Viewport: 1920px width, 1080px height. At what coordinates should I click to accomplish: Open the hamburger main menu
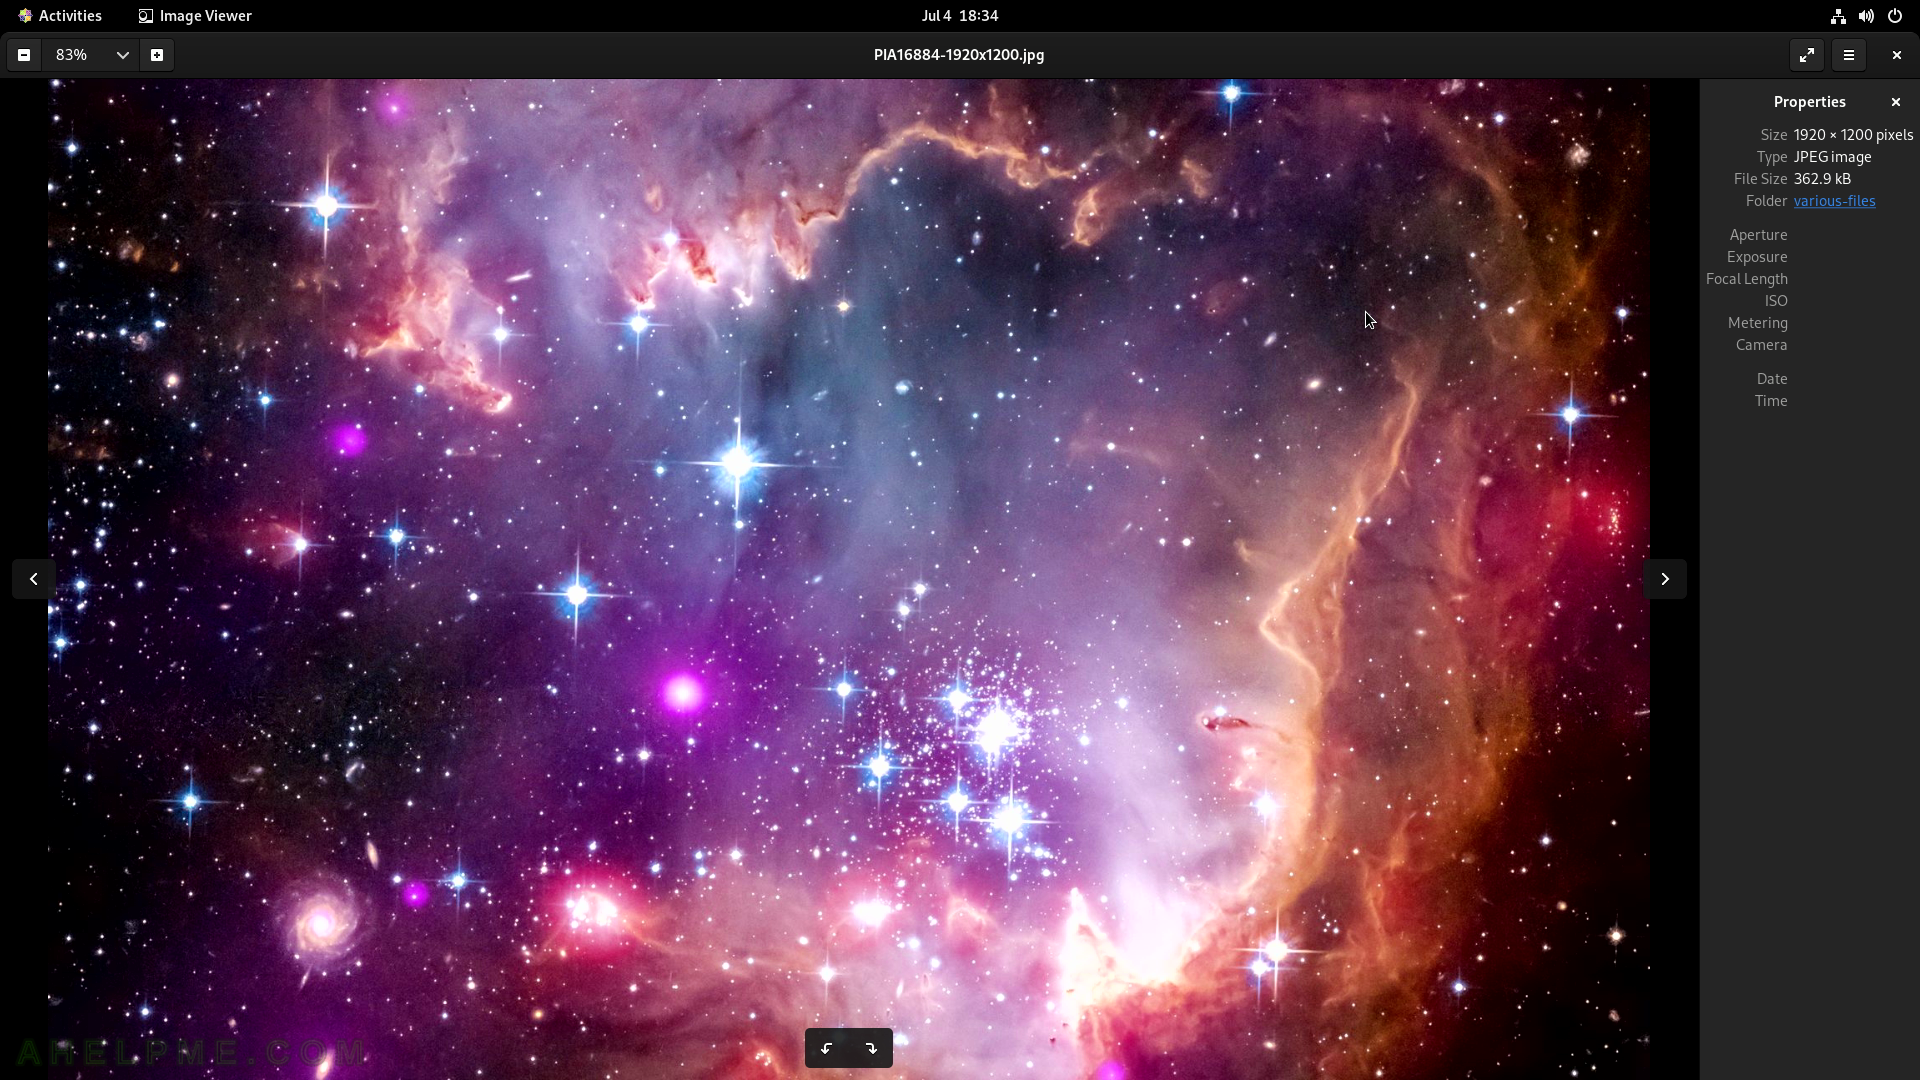pyautogui.click(x=1849, y=55)
